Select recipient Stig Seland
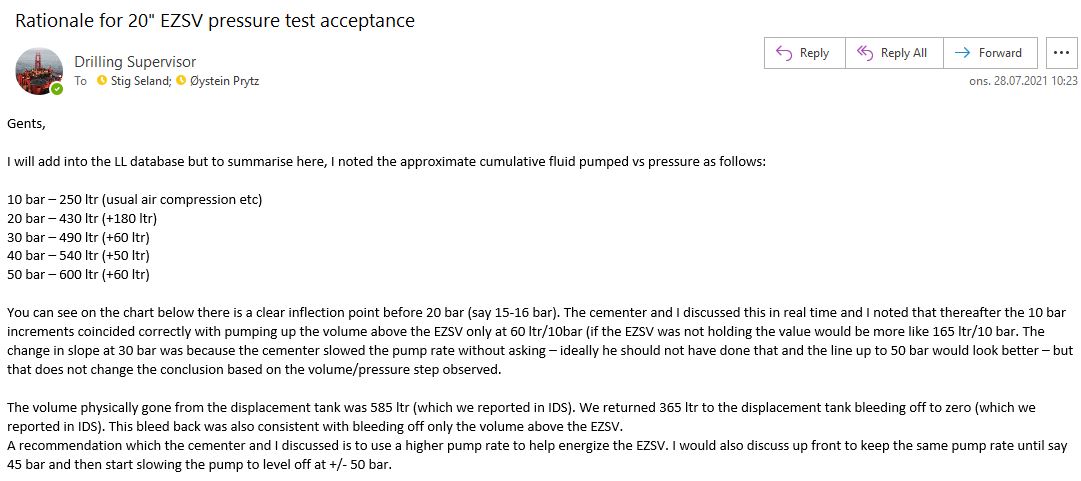 (140, 81)
